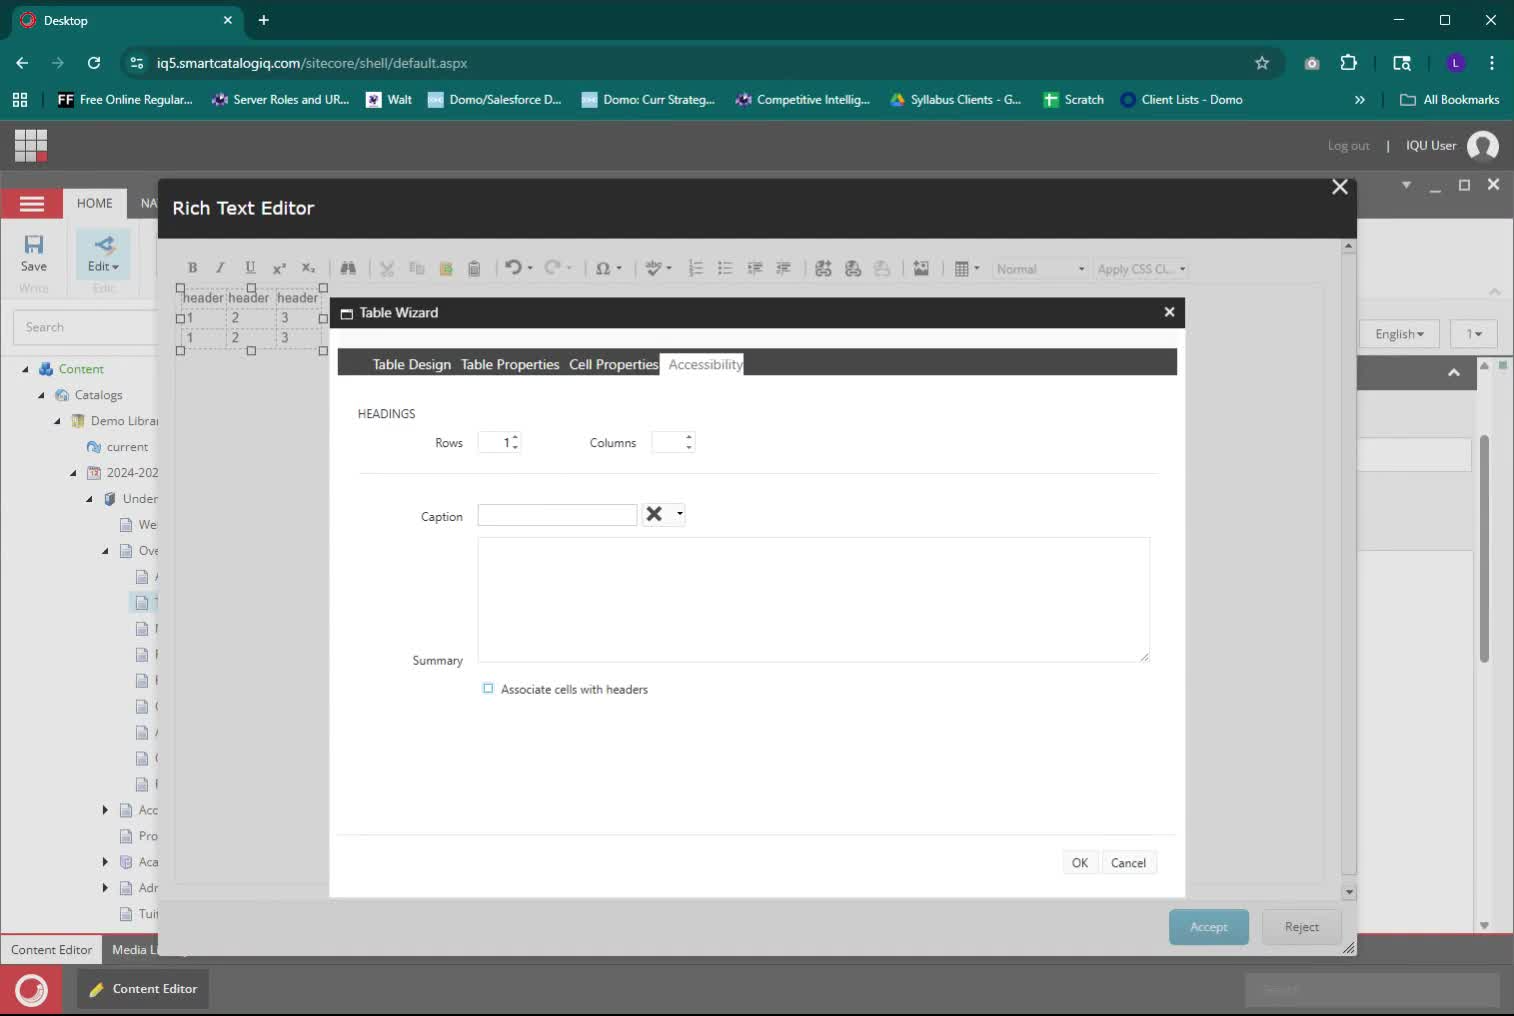Click the Accept button
The width and height of the screenshot is (1514, 1016).
coord(1208,927)
